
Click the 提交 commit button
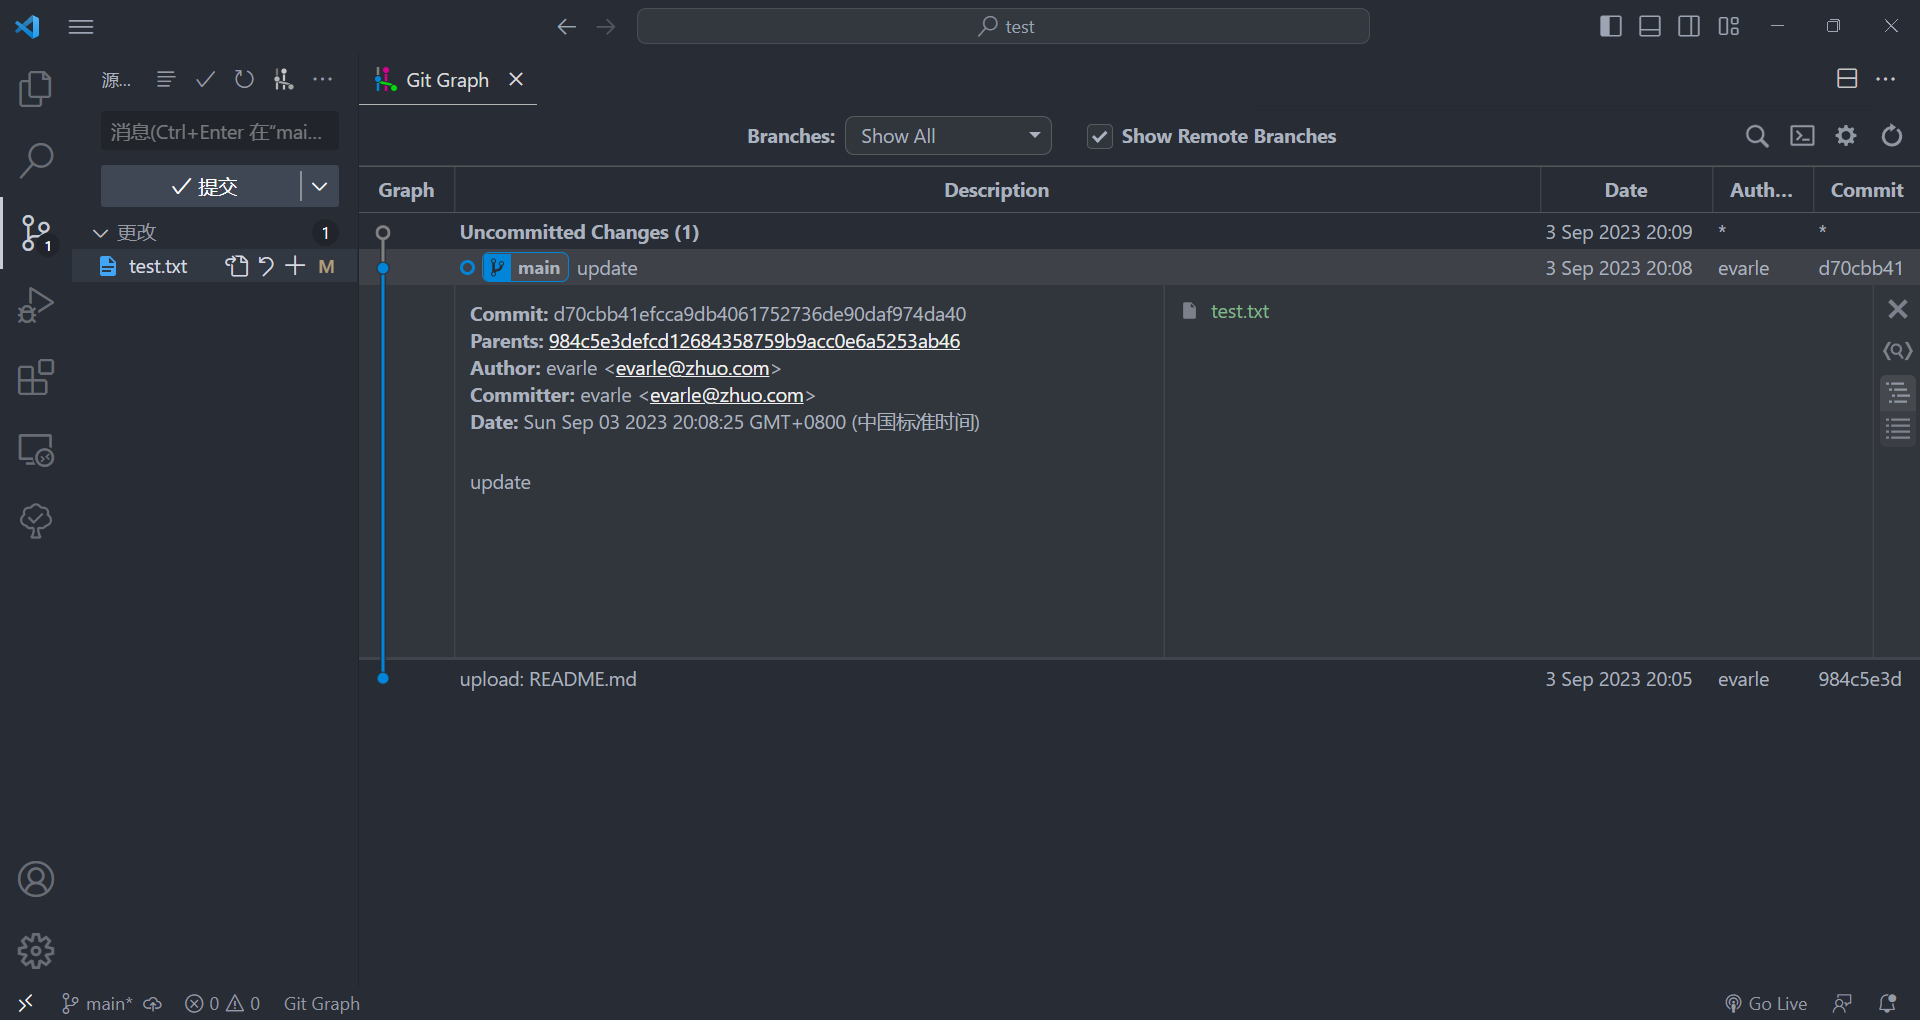201,186
